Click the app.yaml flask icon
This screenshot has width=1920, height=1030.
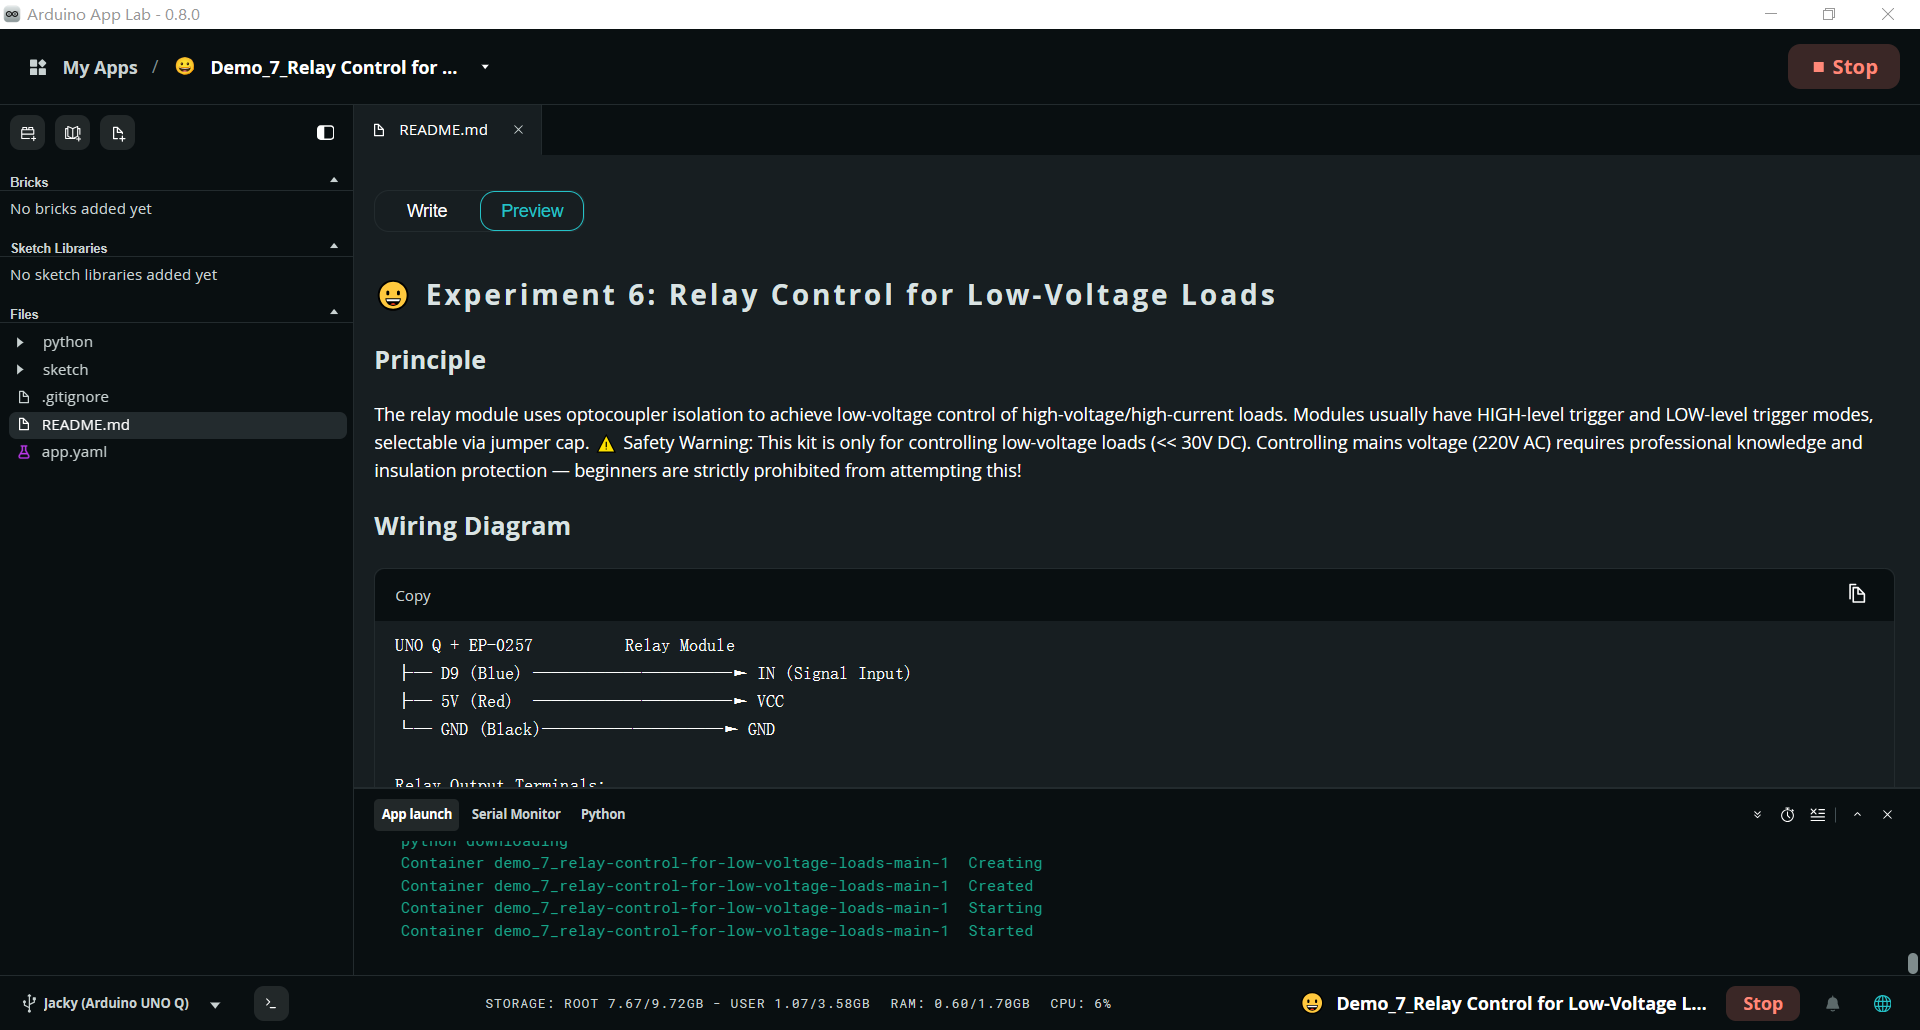pos(24,452)
